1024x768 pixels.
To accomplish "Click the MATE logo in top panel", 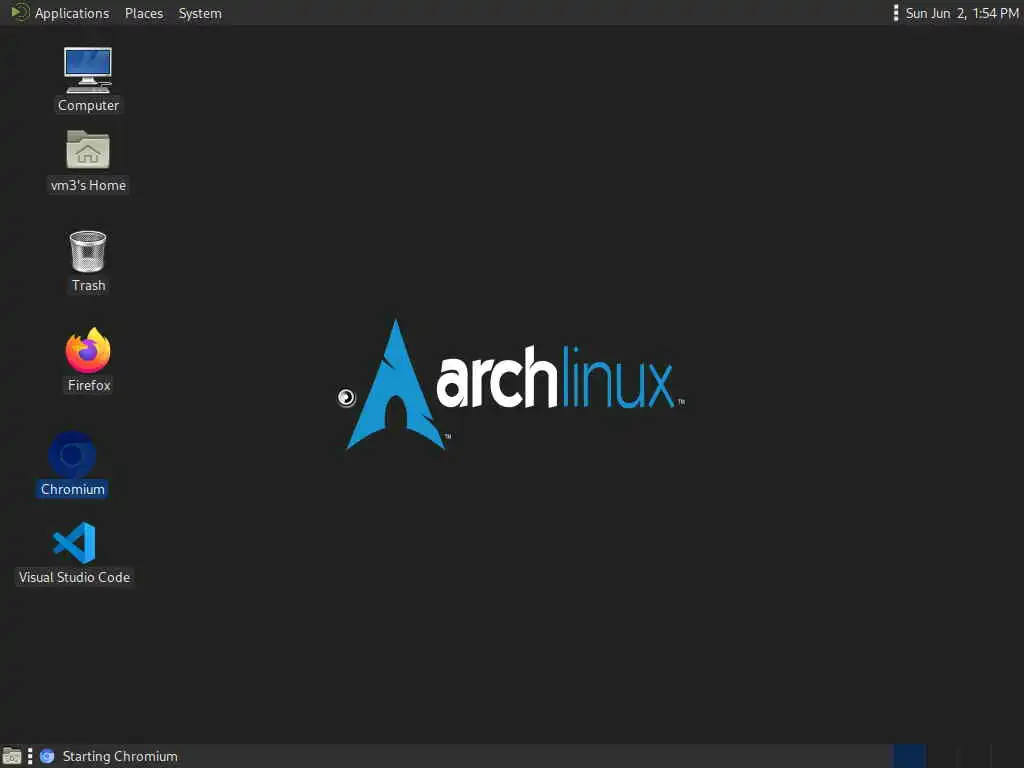I will (x=19, y=12).
